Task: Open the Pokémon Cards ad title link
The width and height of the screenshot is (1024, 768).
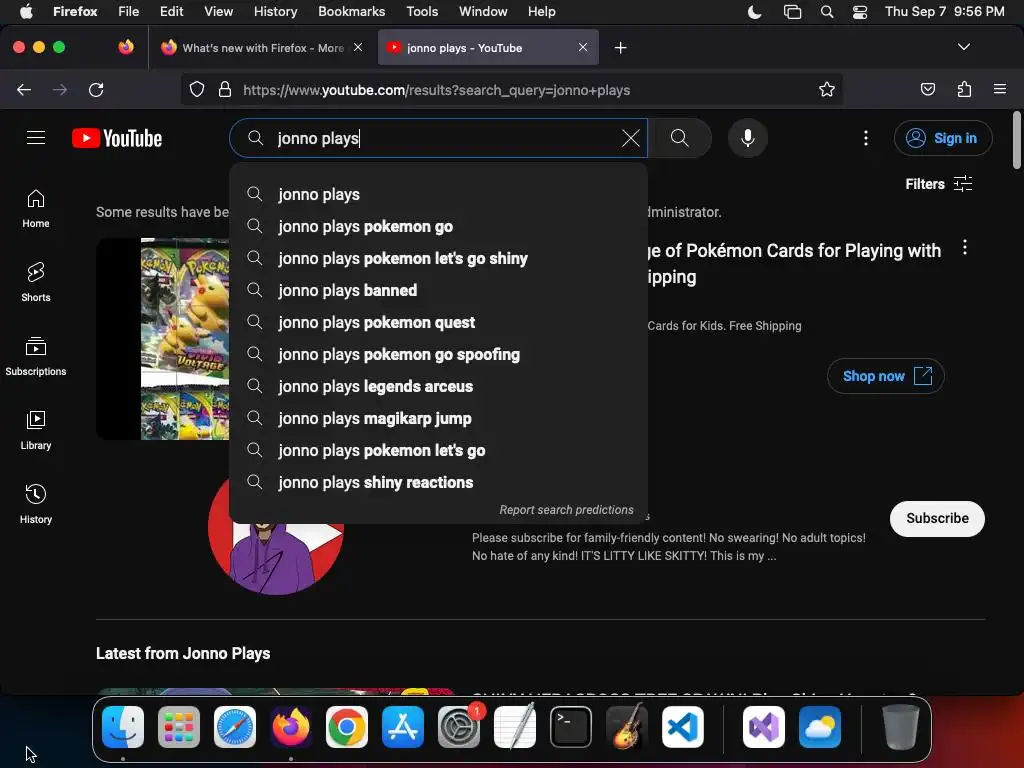Action: tap(793, 263)
